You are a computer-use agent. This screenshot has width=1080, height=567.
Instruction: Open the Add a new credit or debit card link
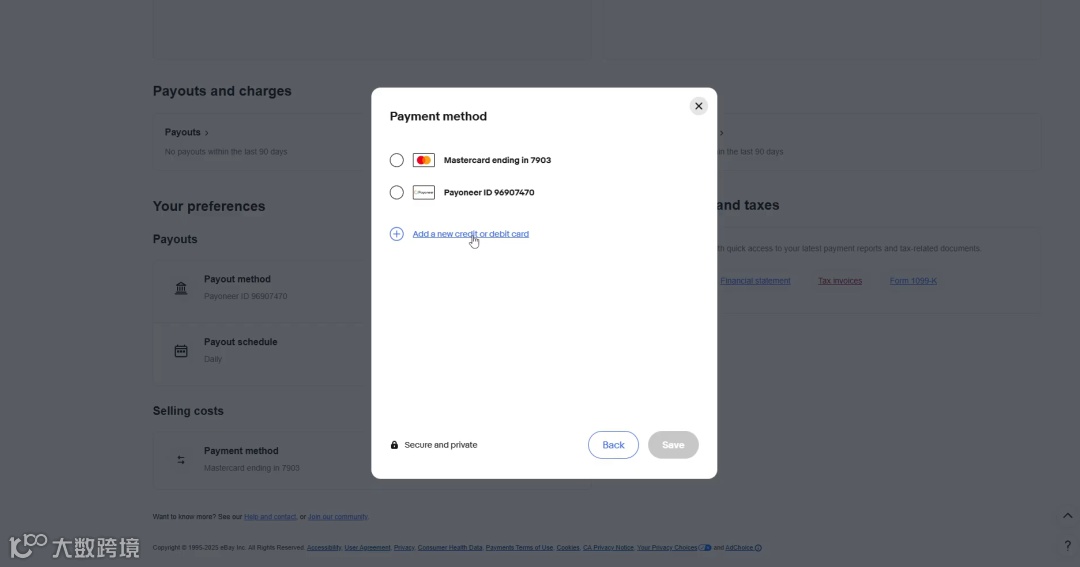471,234
